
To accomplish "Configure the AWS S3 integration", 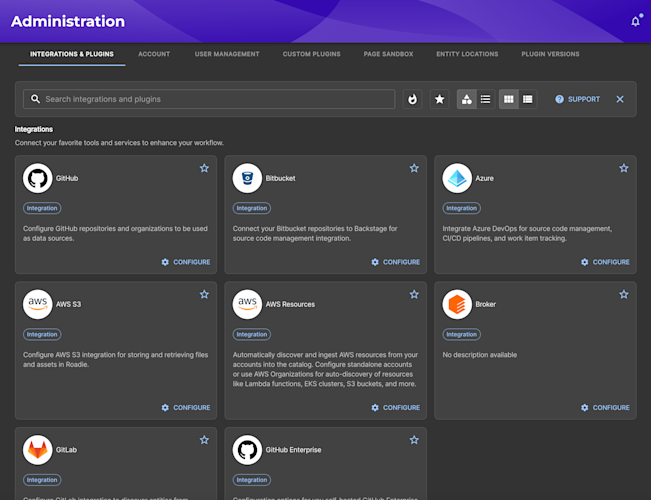I will (186, 407).
